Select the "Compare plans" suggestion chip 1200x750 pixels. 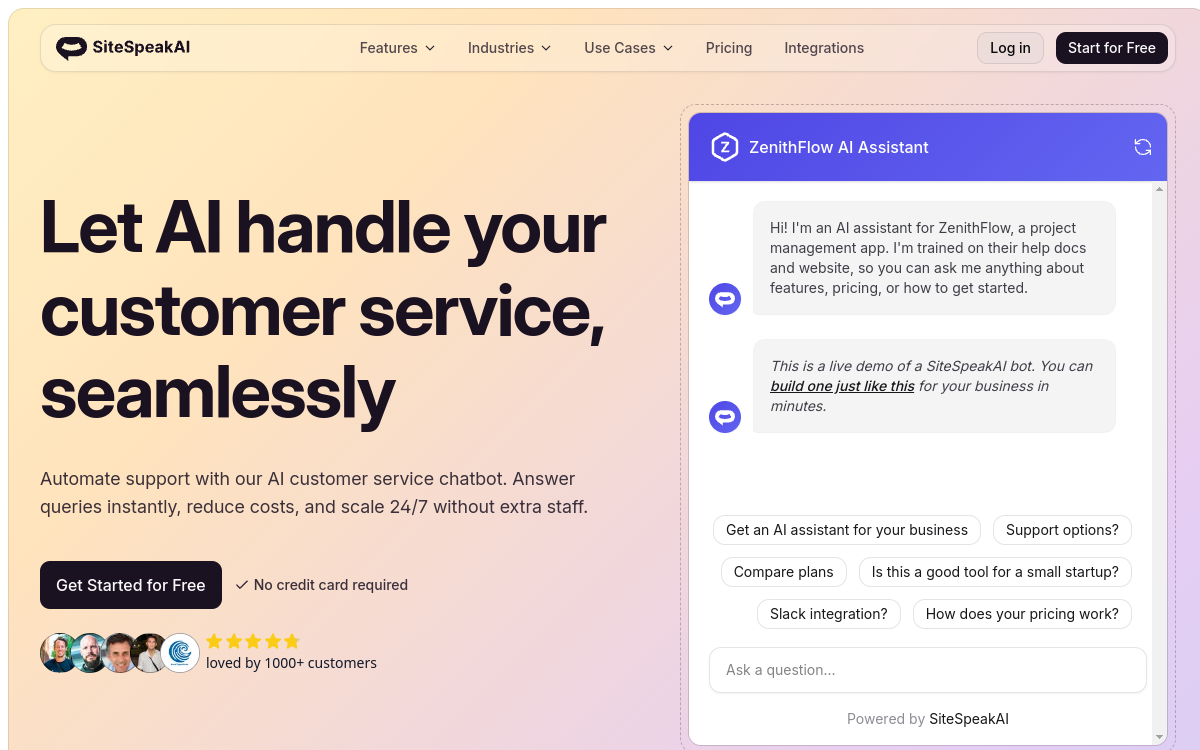pyautogui.click(x=783, y=571)
